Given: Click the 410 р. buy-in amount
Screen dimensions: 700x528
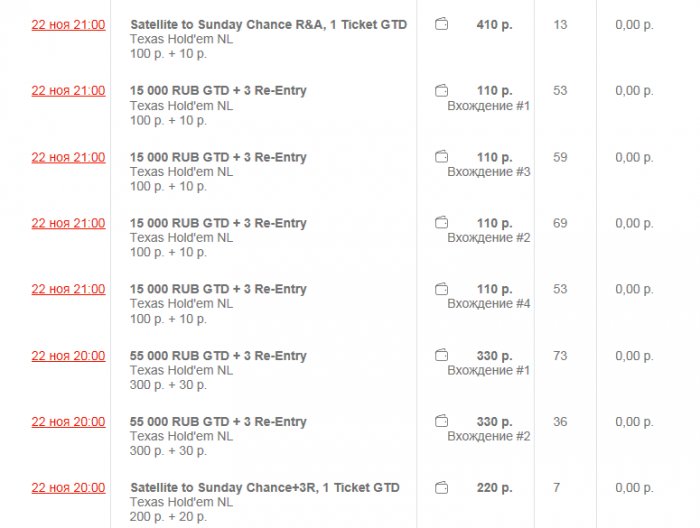Looking at the screenshot, I should pyautogui.click(x=494, y=24).
